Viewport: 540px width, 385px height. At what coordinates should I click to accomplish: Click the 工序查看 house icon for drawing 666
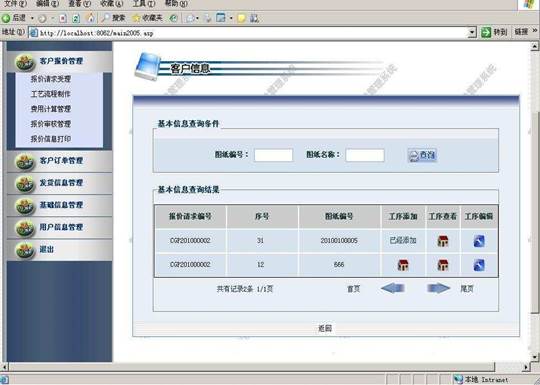[443, 265]
